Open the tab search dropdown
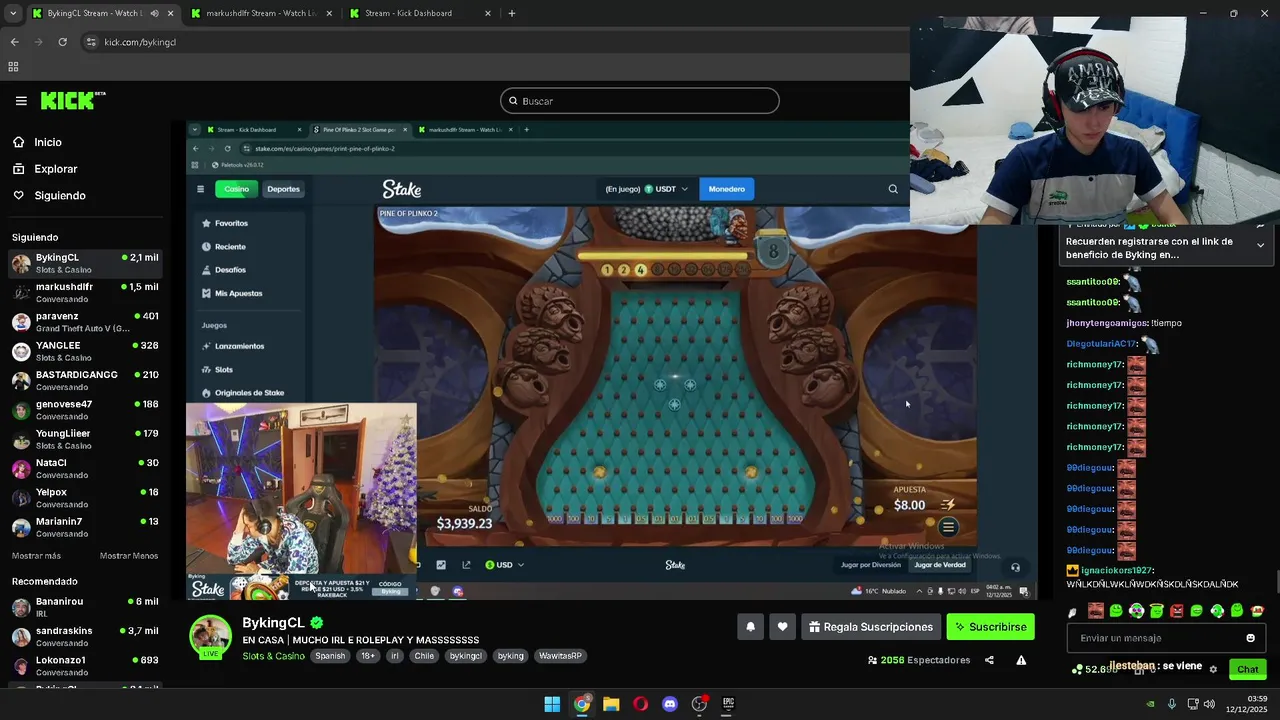This screenshot has width=1280, height=720. click(x=13, y=13)
